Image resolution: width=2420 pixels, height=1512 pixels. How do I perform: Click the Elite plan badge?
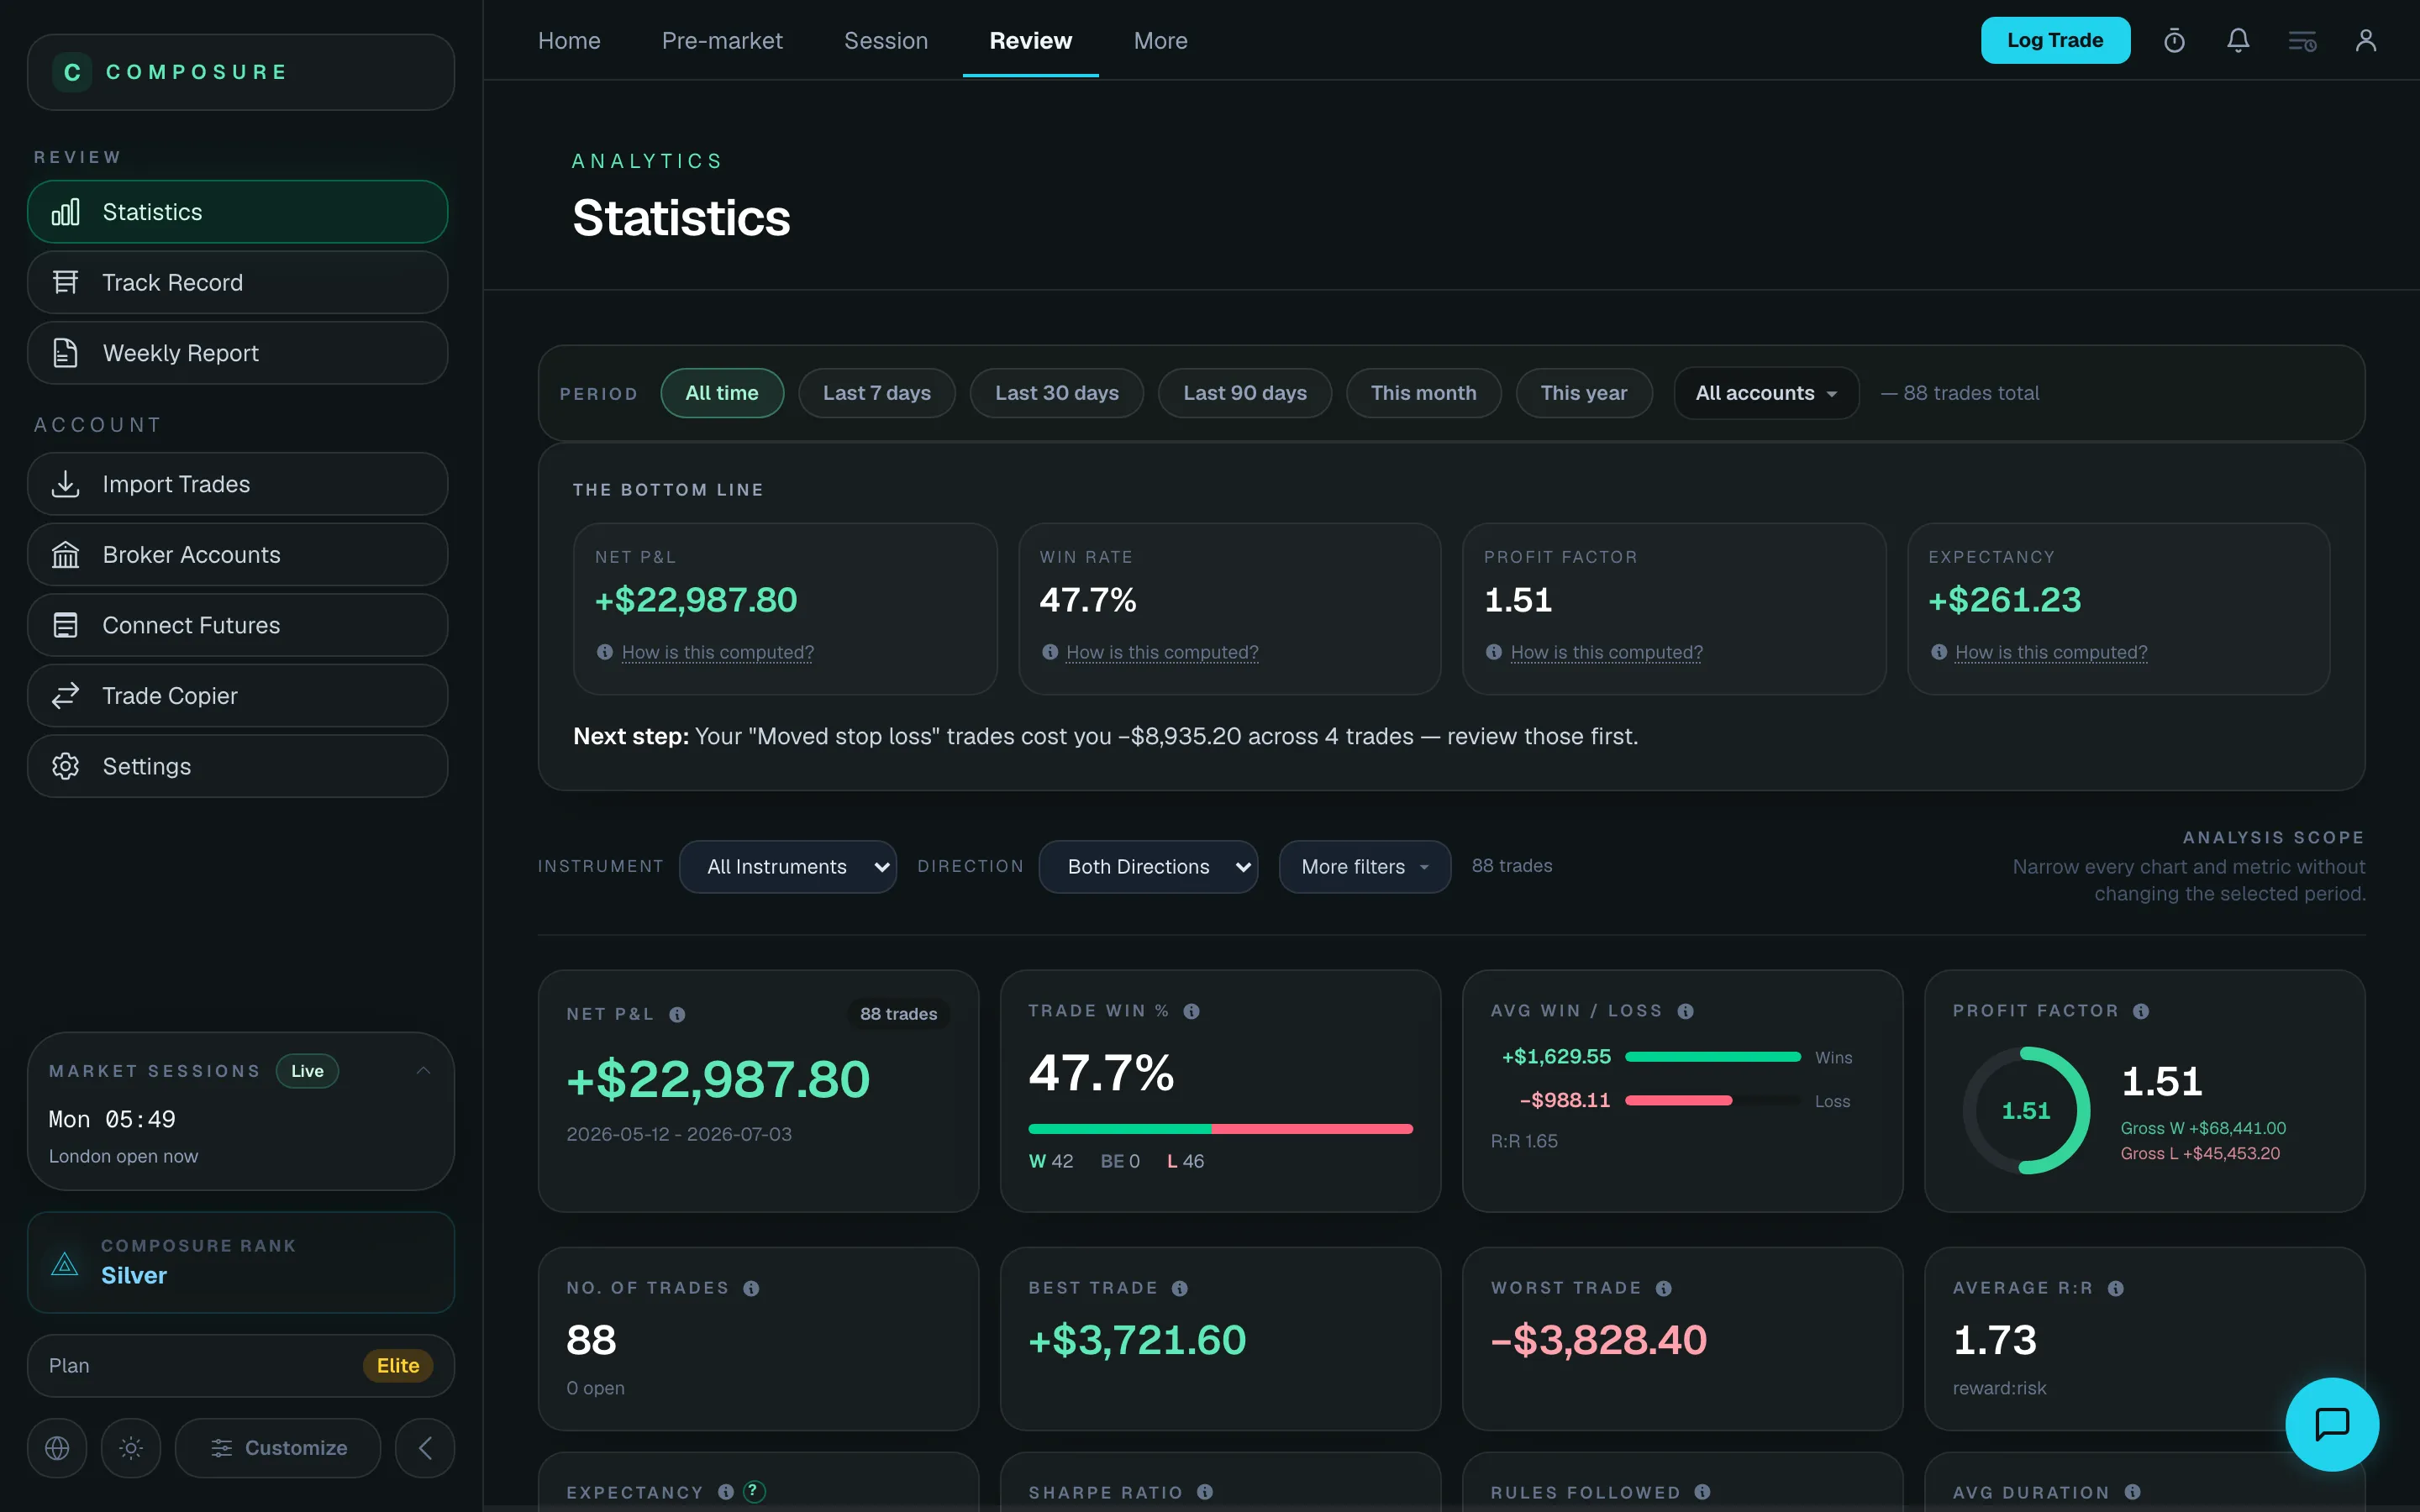point(398,1365)
